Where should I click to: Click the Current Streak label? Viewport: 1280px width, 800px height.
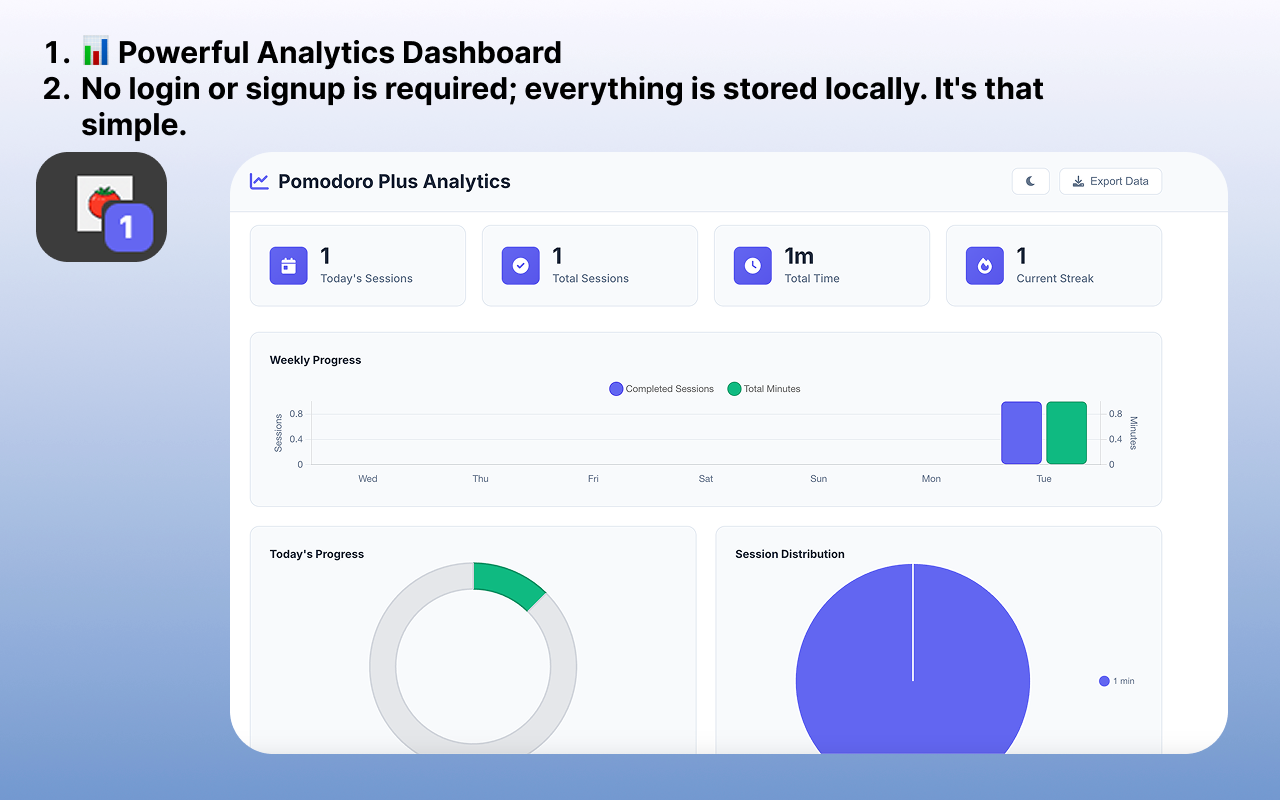click(x=1055, y=279)
